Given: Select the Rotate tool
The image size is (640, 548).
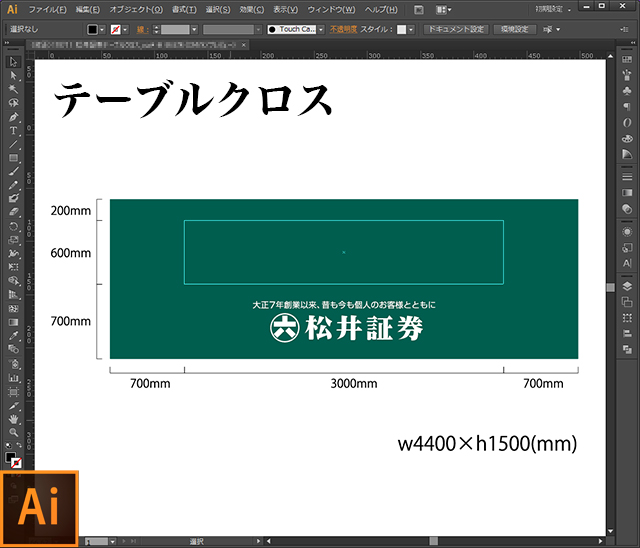Looking at the screenshot, I should pos(13,226).
